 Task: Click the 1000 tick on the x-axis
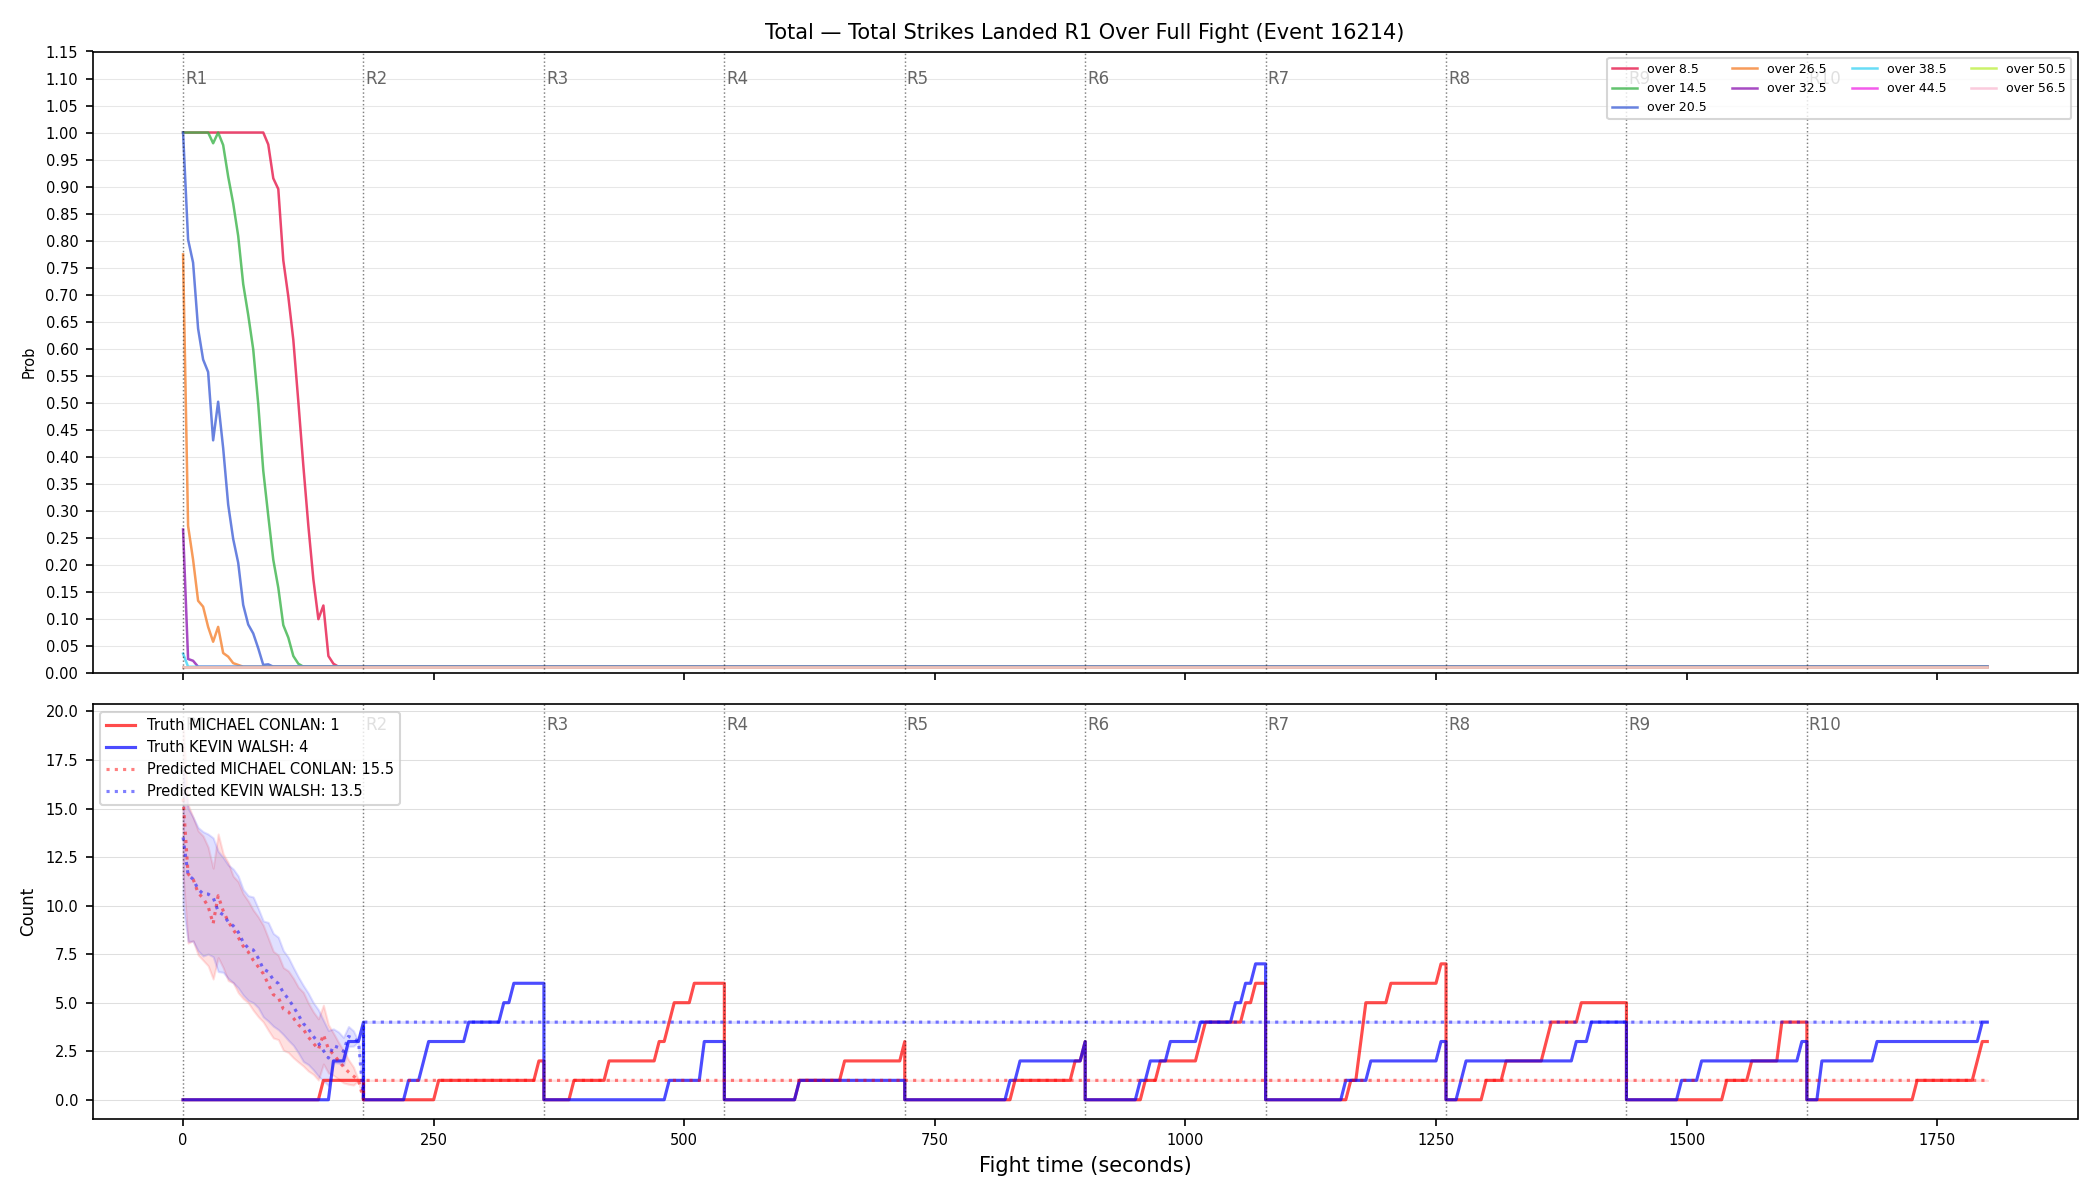click(x=1185, y=1139)
